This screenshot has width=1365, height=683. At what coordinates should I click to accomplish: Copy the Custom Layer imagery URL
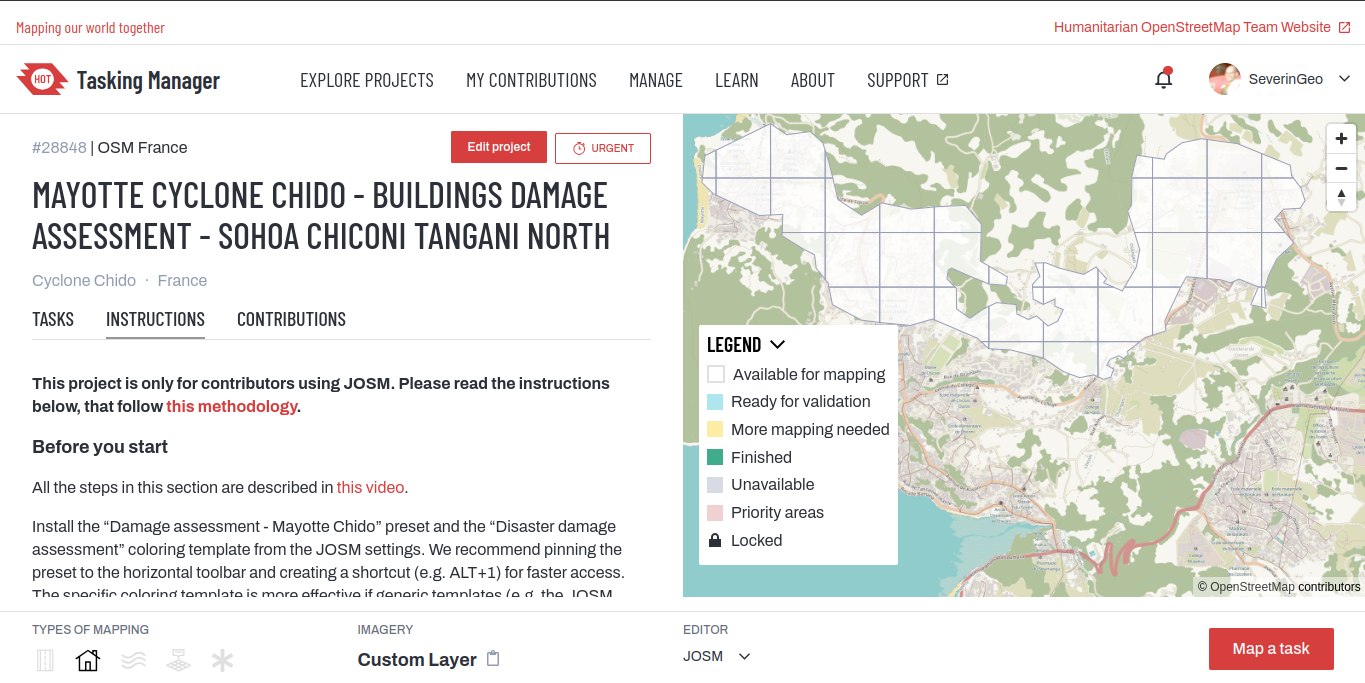tap(493, 659)
